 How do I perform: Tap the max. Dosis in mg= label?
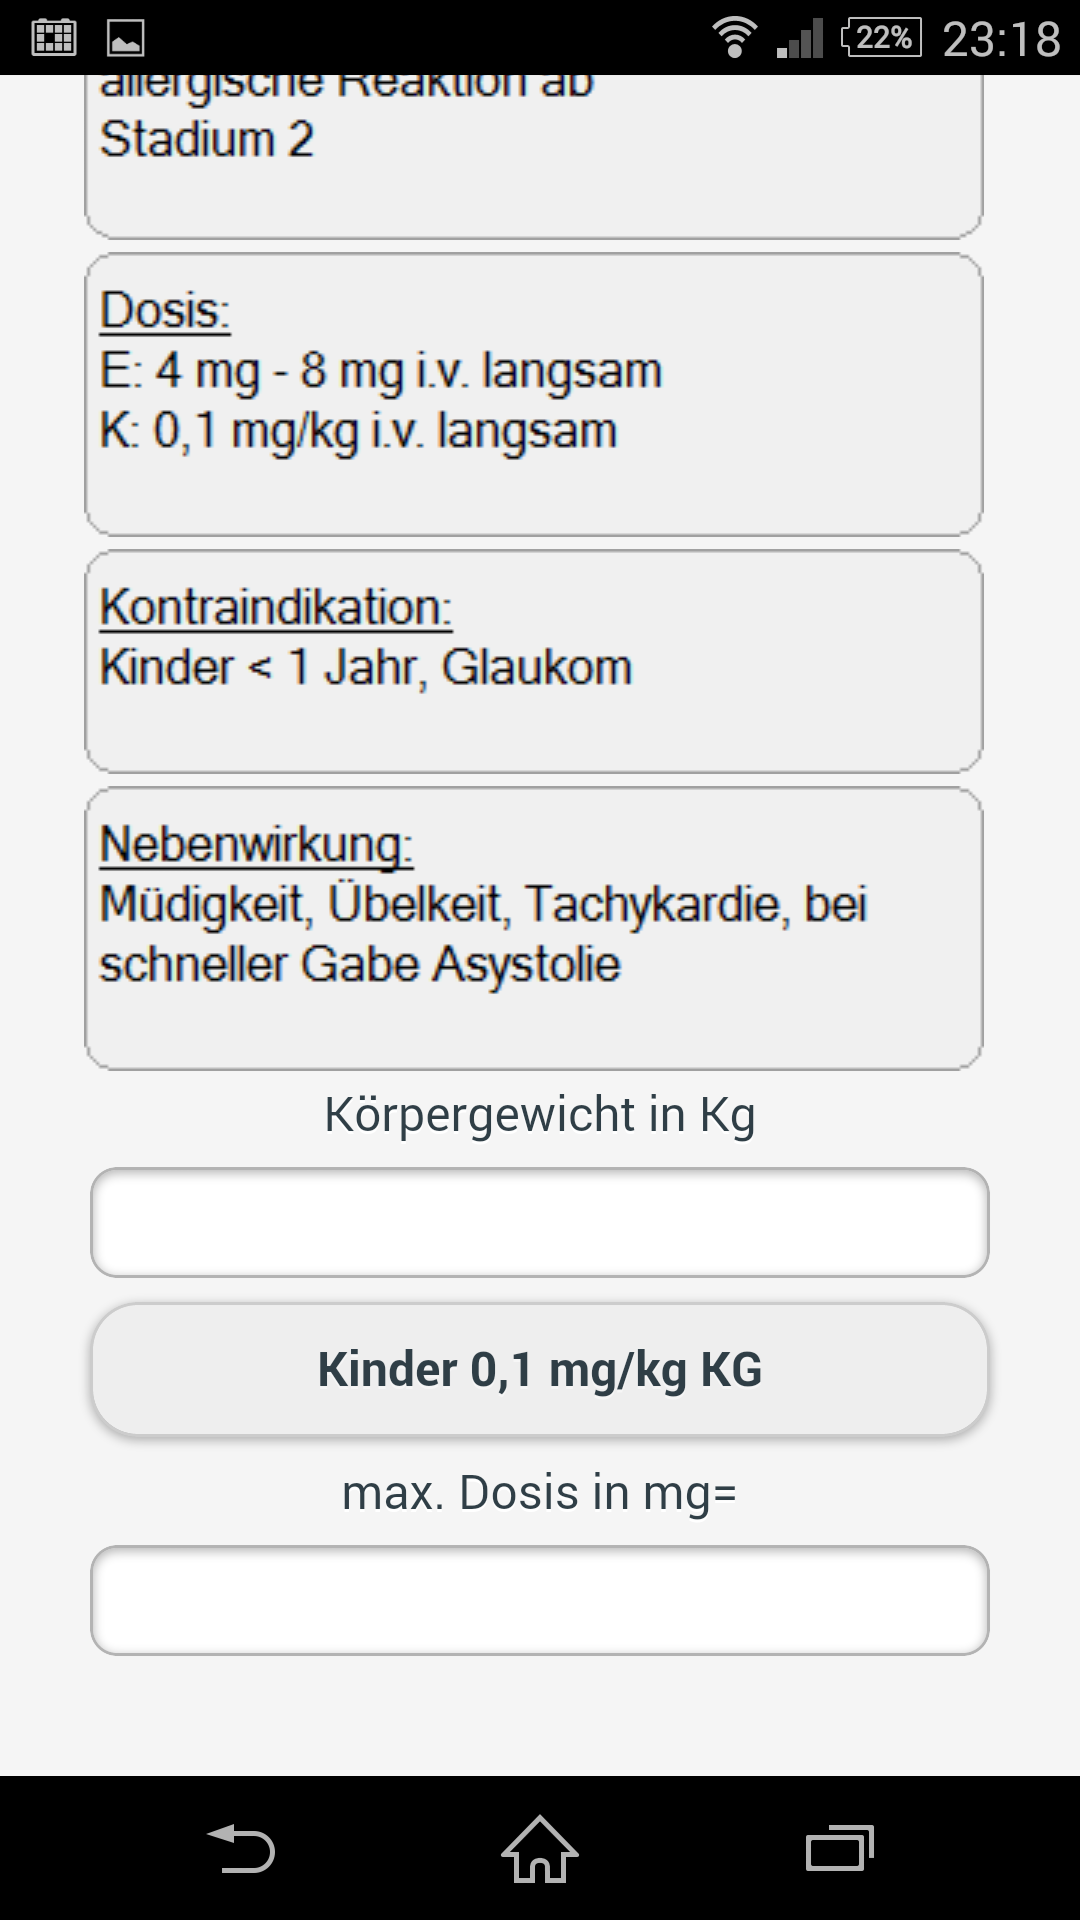coord(540,1493)
